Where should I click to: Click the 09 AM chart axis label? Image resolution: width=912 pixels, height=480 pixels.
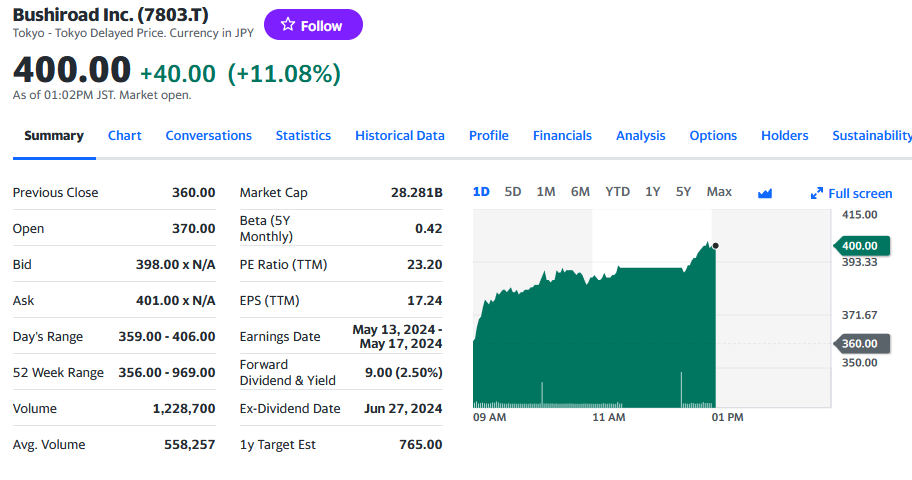[x=490, y=418]
